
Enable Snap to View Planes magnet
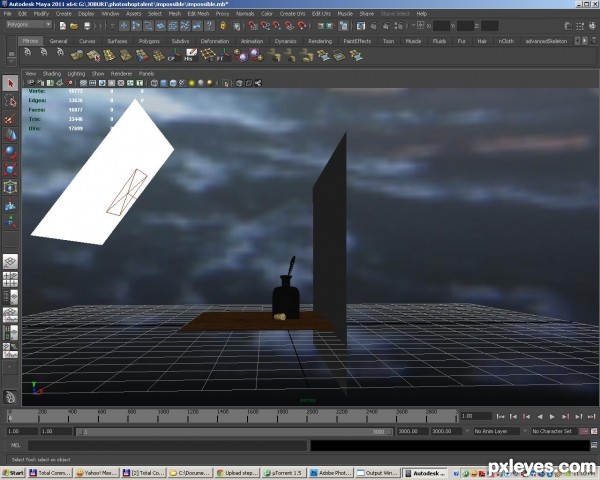pos(290,26)
